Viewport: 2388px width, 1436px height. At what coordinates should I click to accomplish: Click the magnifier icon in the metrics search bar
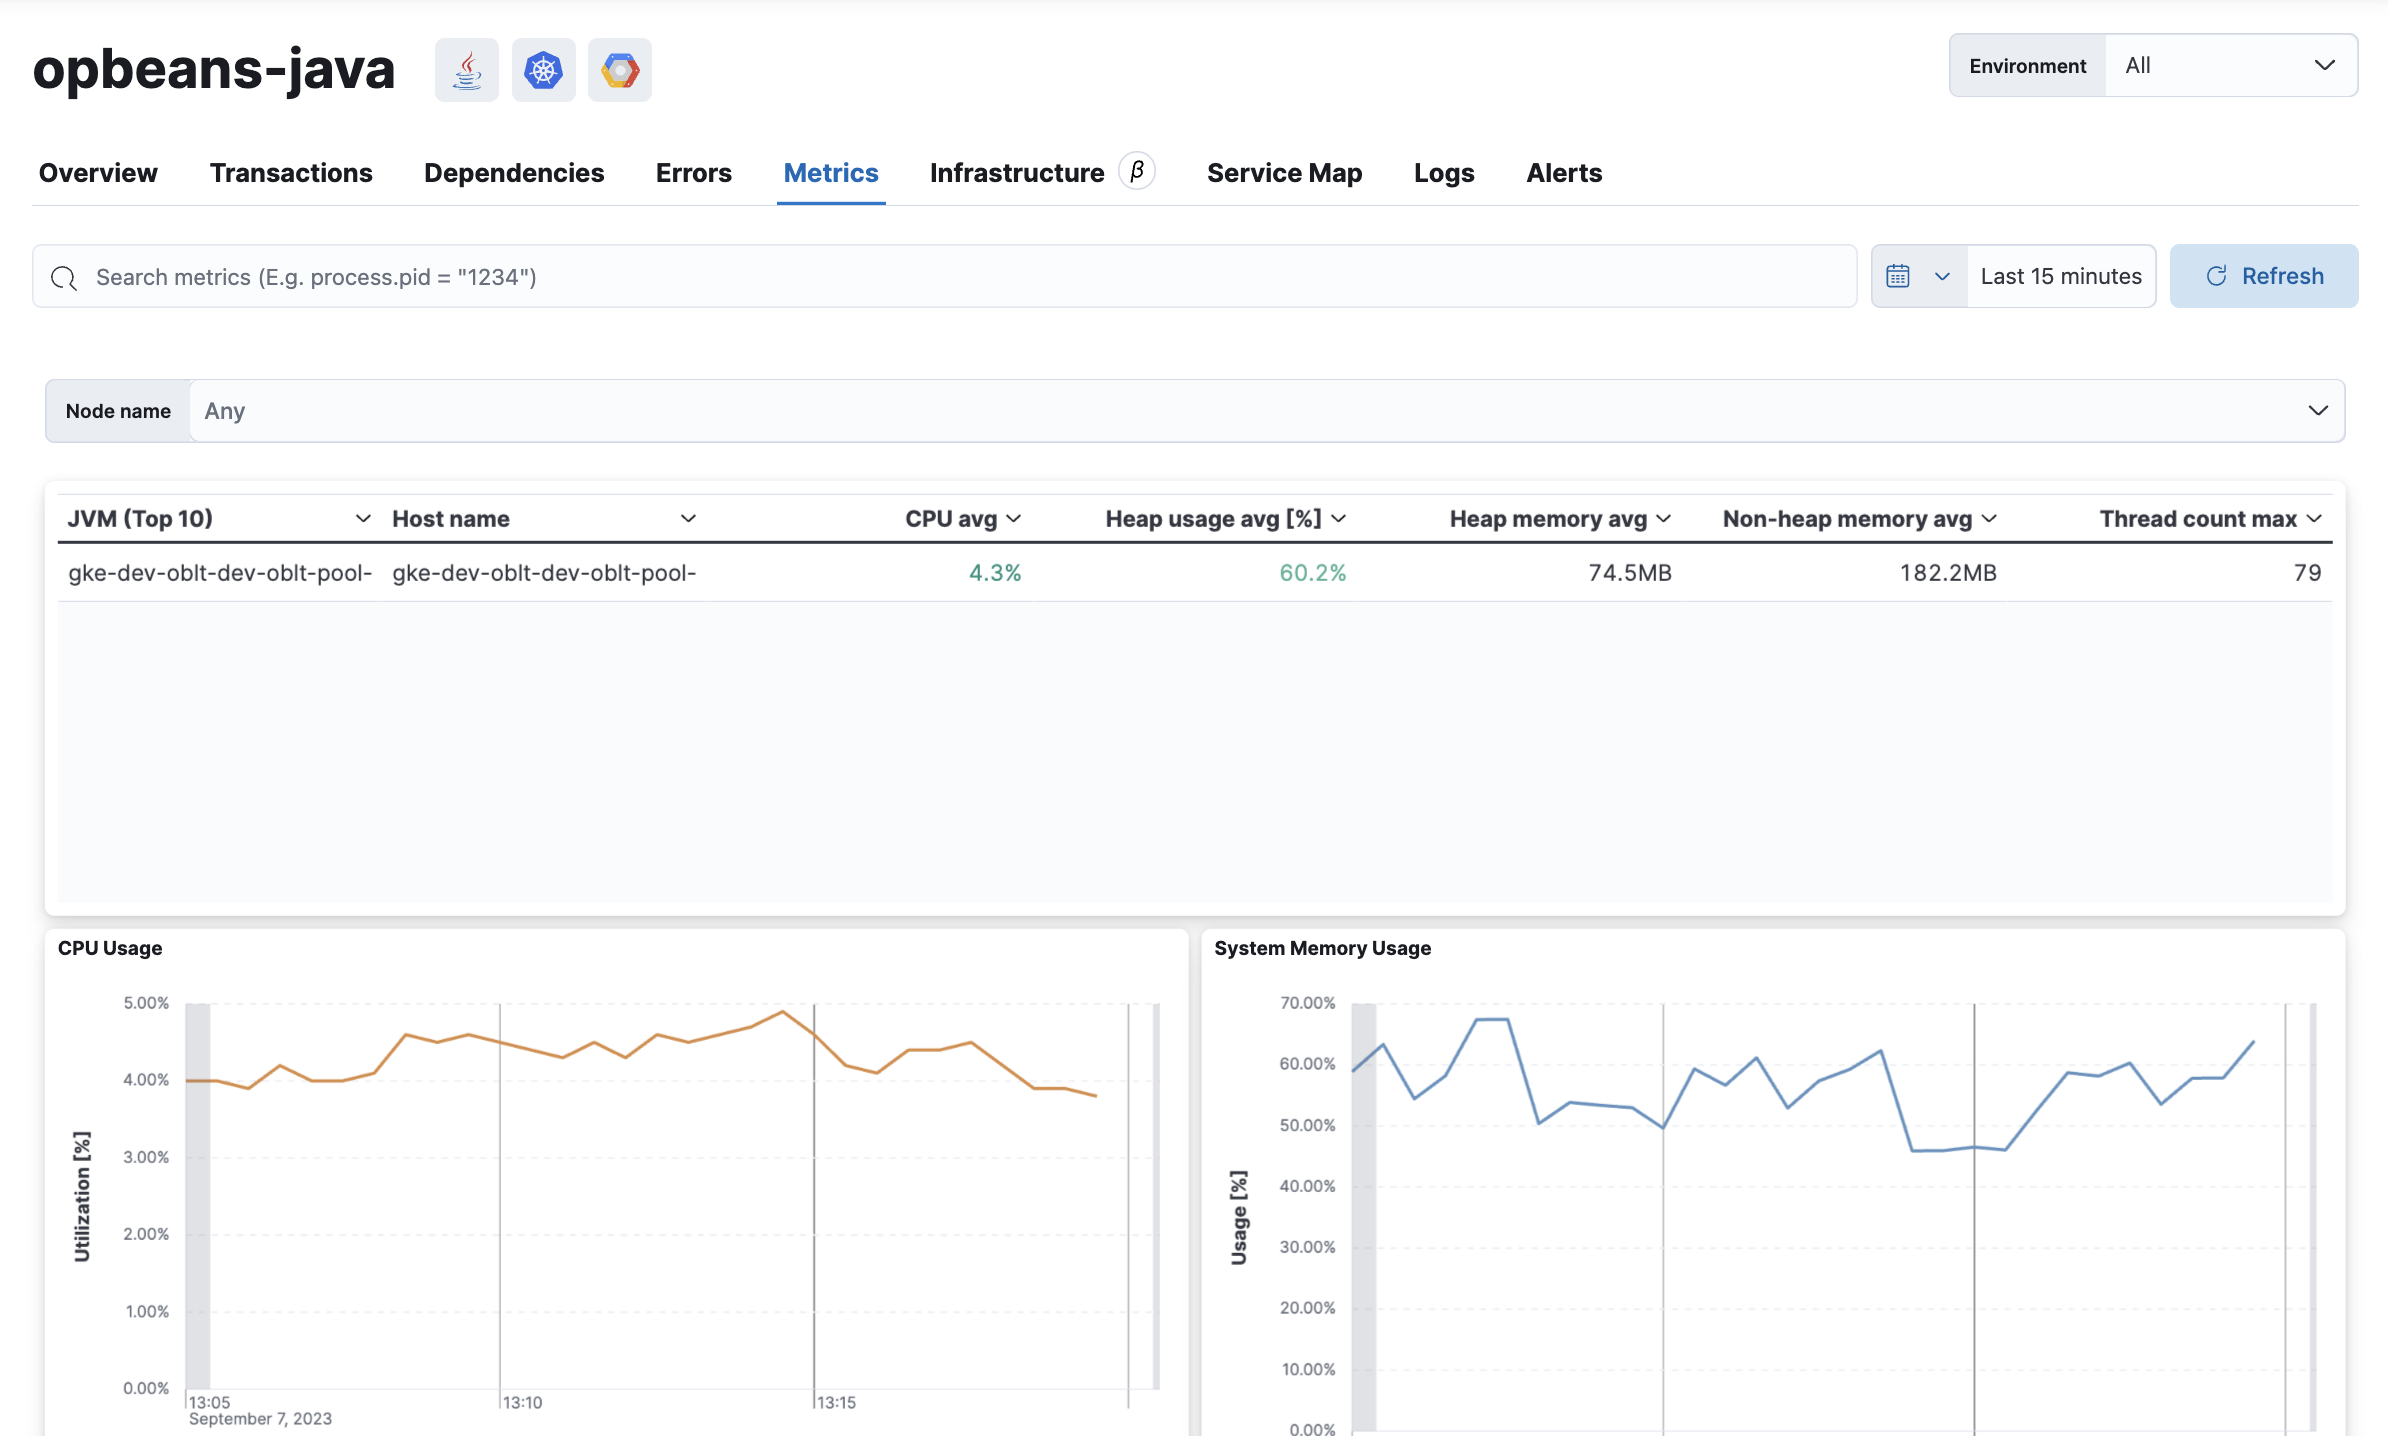click(x=63, y=277)
